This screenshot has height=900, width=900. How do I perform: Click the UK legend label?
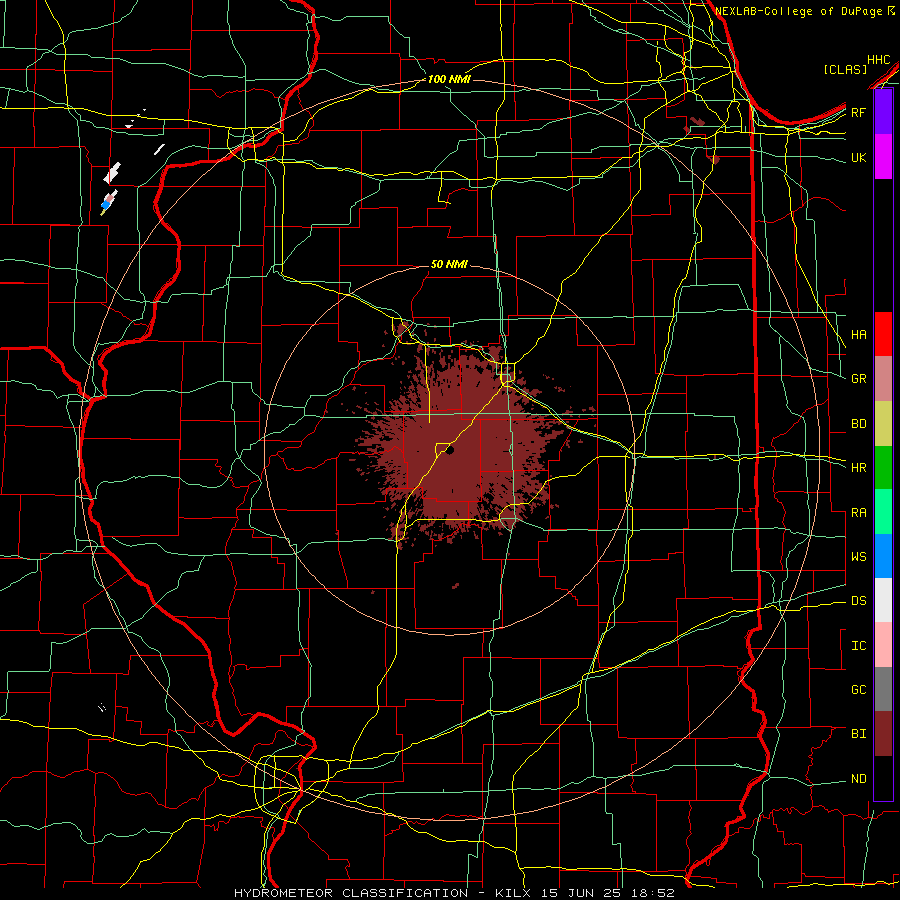[859, 158]
